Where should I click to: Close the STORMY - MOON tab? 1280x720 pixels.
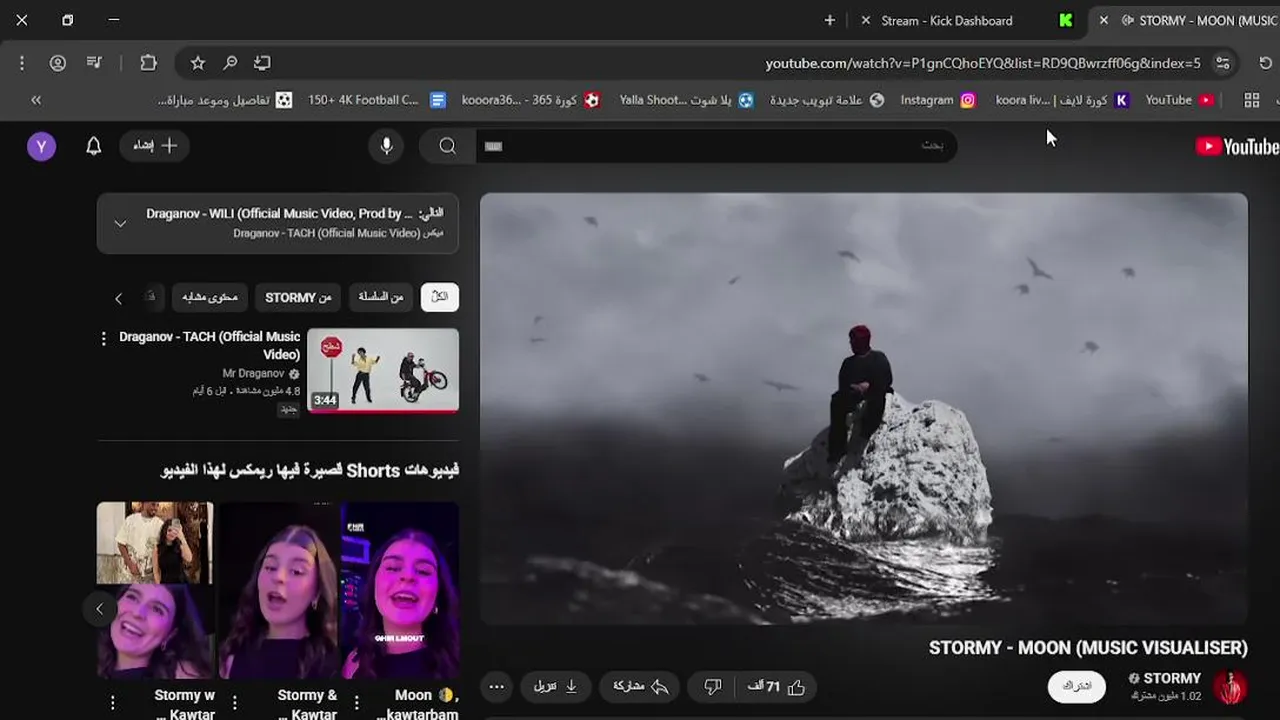pos(1103,20)
